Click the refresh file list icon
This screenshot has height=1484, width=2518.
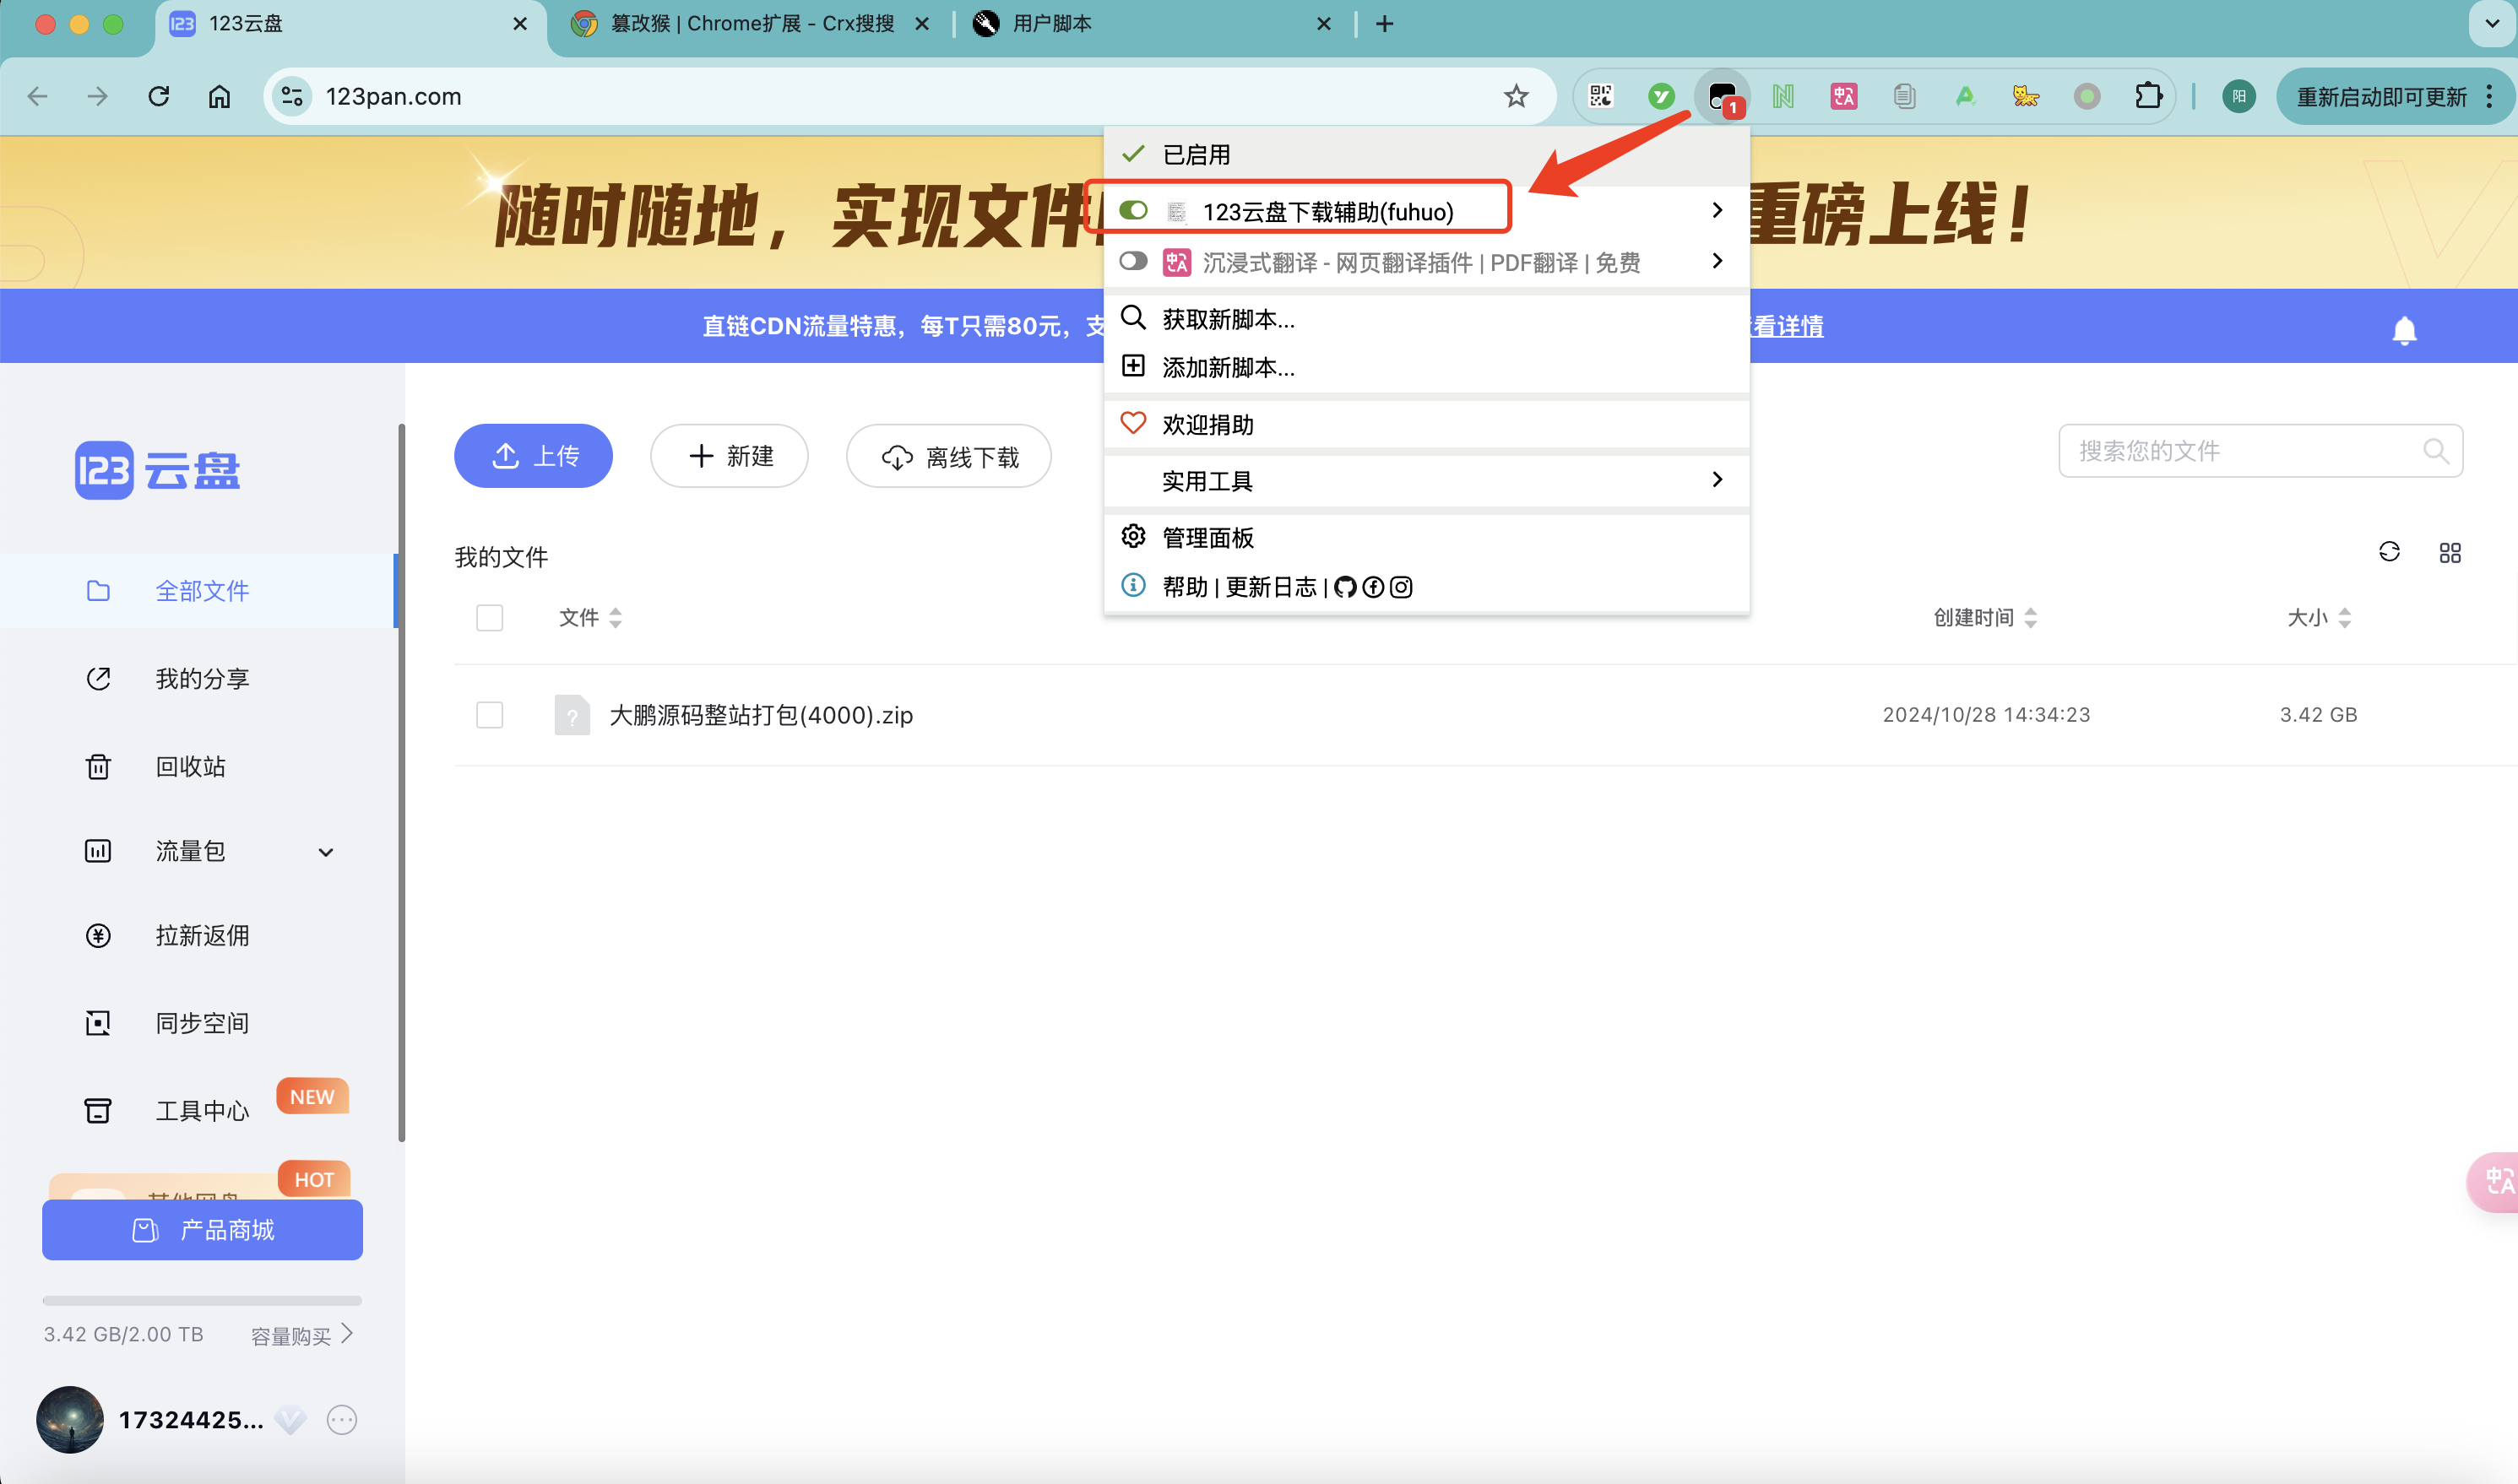coord(2389,552)
